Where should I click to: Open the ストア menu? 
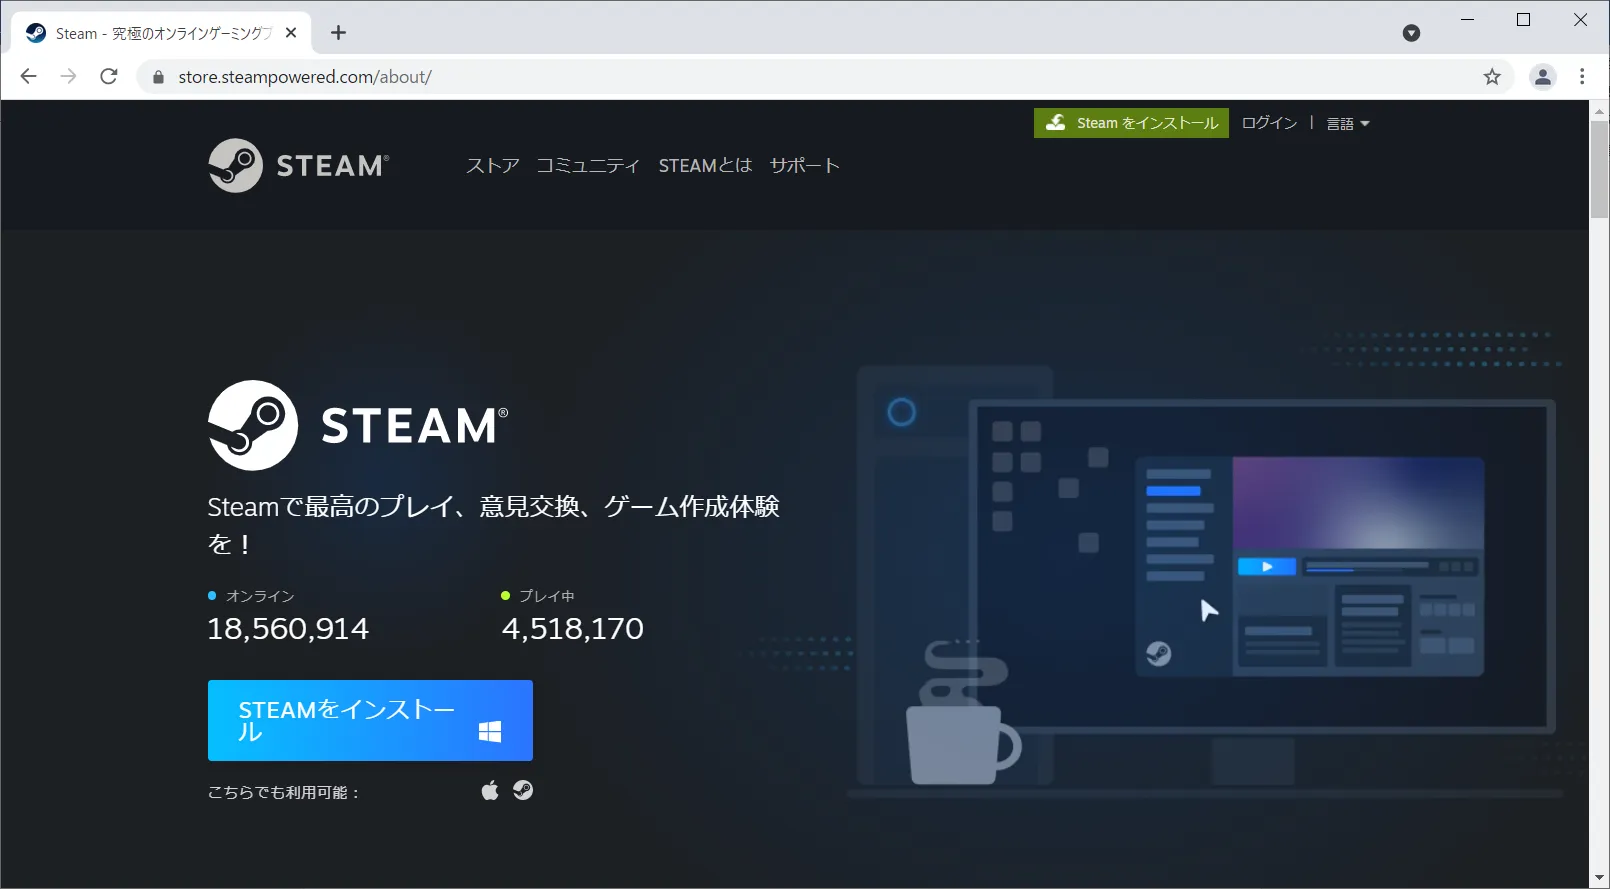pyautogui.click(x=492, y=165)
